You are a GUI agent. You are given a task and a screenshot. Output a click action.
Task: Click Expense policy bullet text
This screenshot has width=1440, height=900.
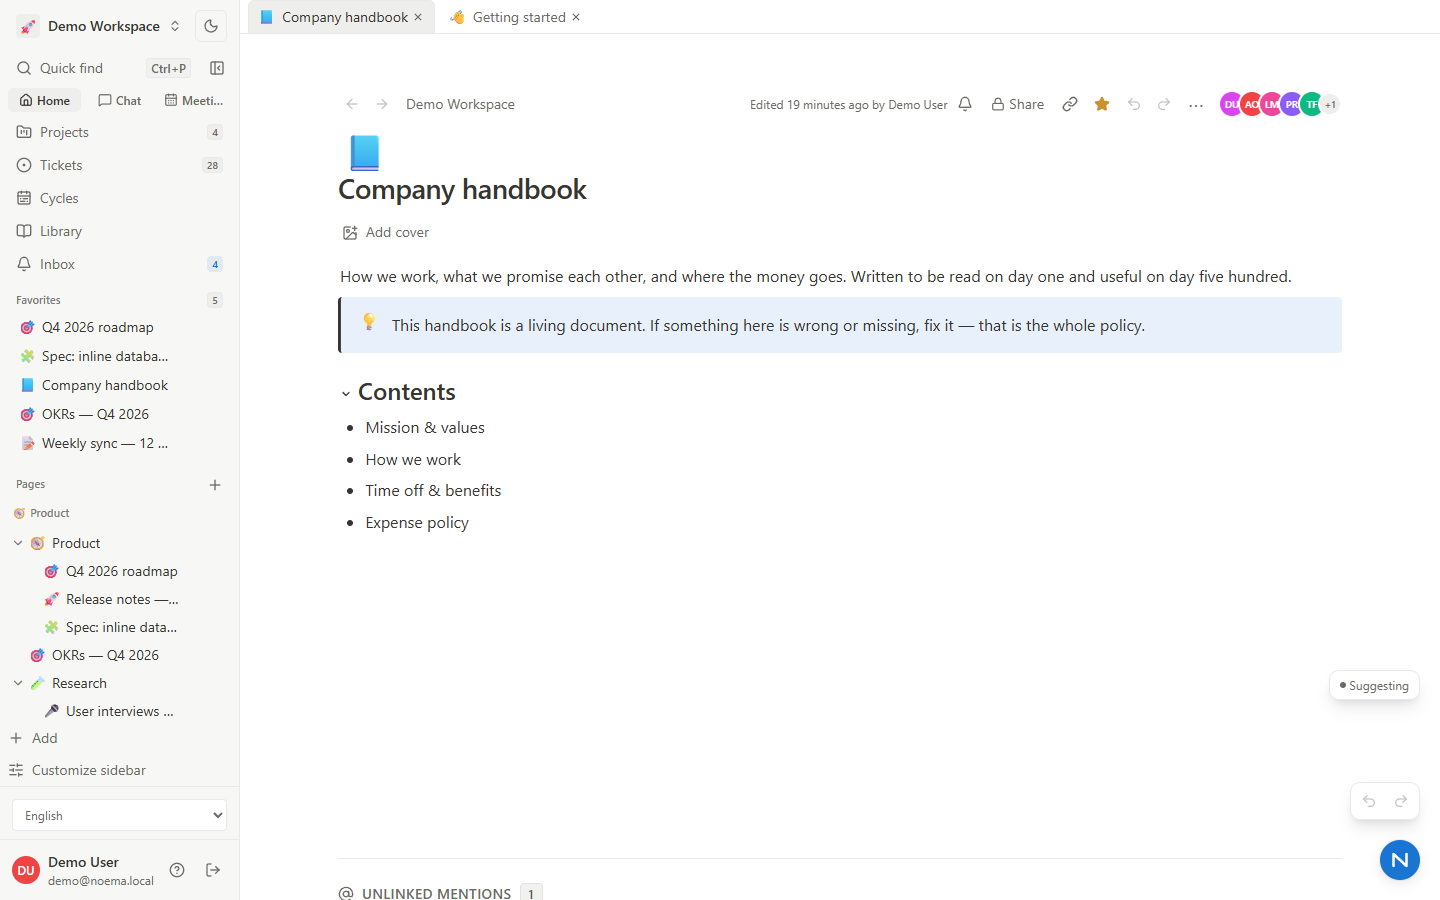pos(417,522)
